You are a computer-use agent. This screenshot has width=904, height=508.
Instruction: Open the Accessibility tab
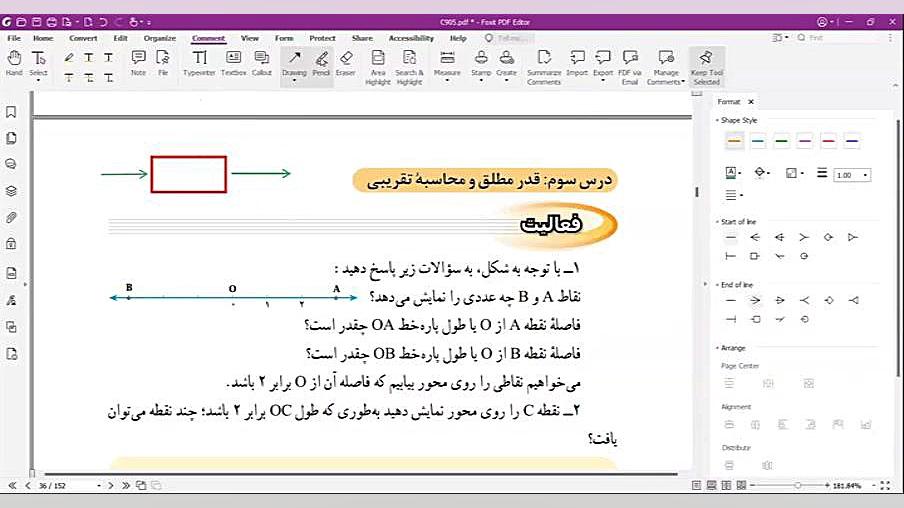click(x=411, y=38)
